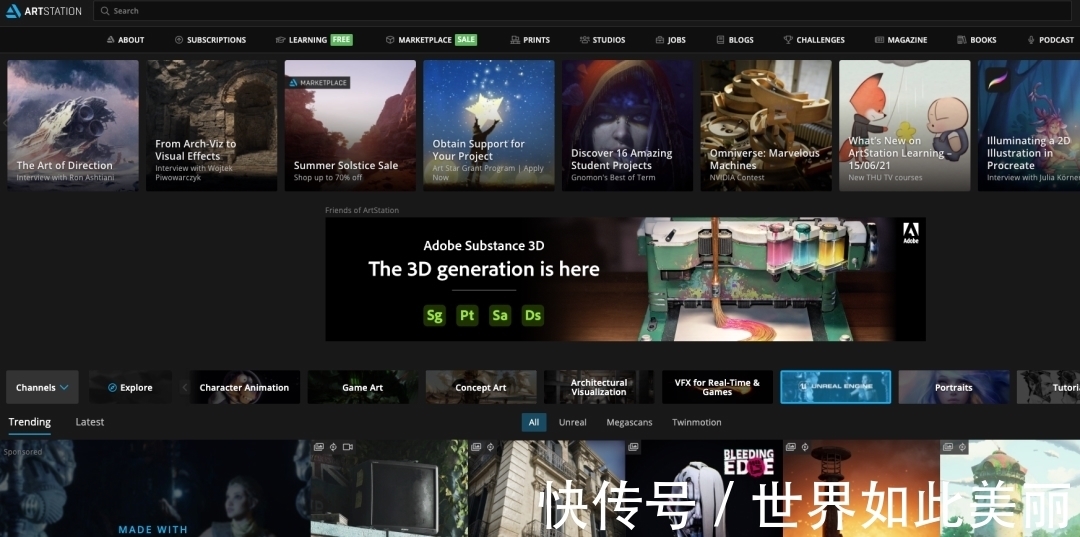This screenshot has width=1080, height=537.
Task: Click the ArtStation logo
Action: click(43, 11)
